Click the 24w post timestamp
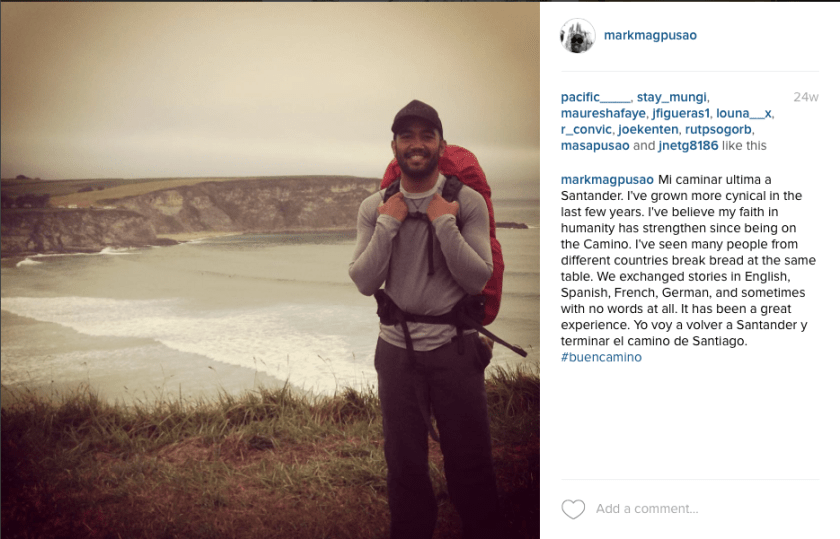Image resolution: width=840 pixels, height=539 pixels. [806, 97]
